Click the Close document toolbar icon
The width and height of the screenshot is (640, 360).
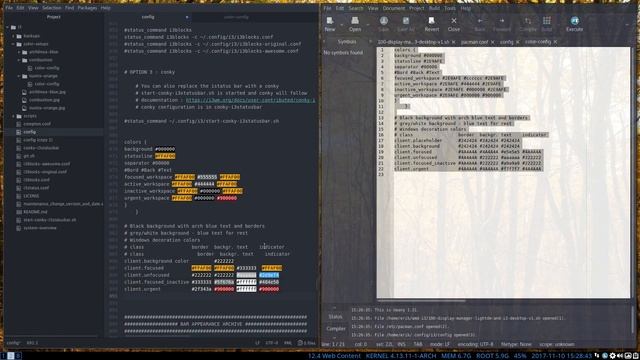coord(454,21)
